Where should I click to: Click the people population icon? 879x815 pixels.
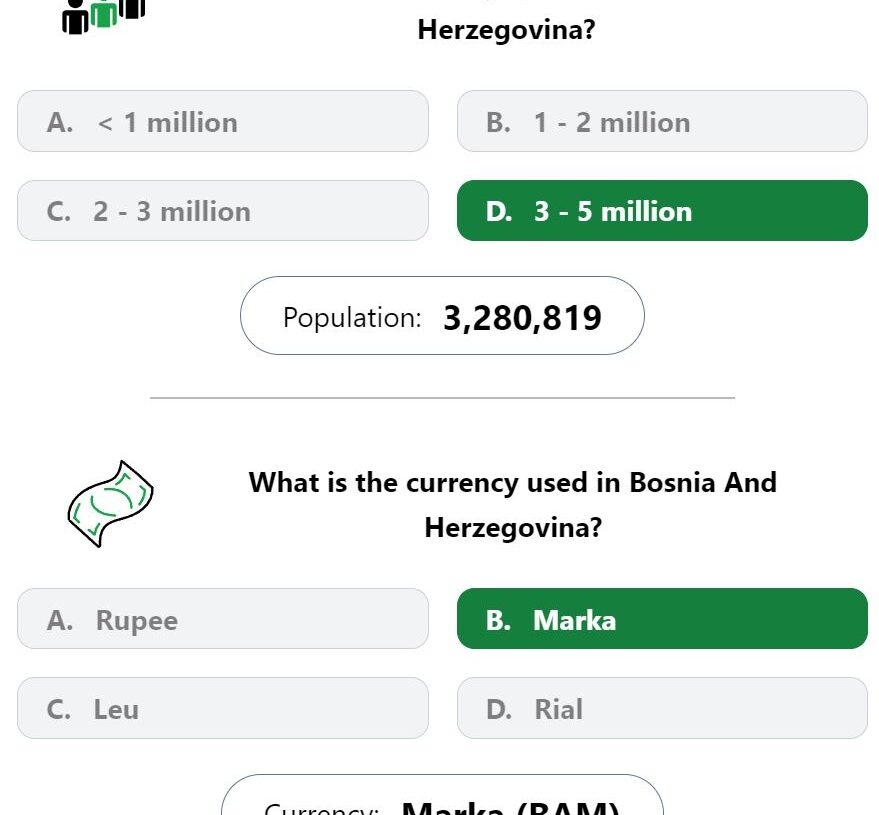click(x=104, y=17)
